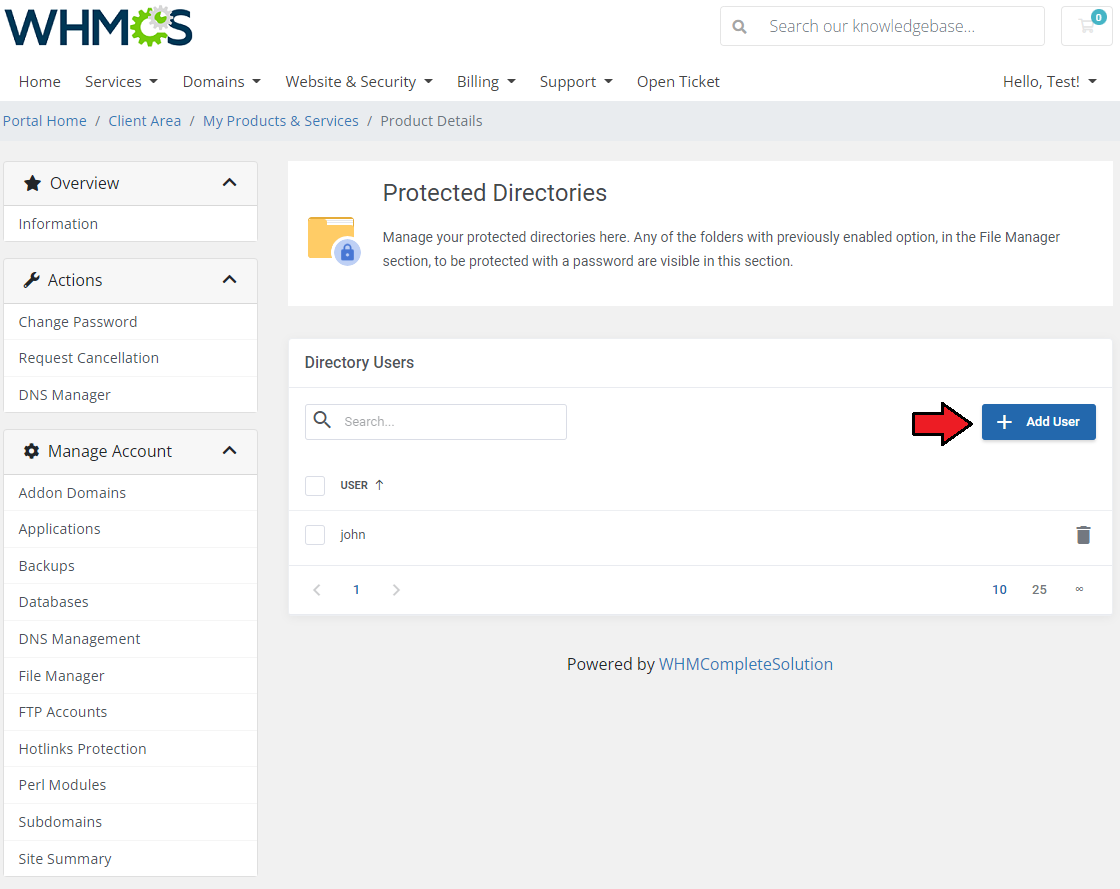This screenshot has width=1120, height=889.
Task: Select Request Cancellation action
Action: coord(130,358)
